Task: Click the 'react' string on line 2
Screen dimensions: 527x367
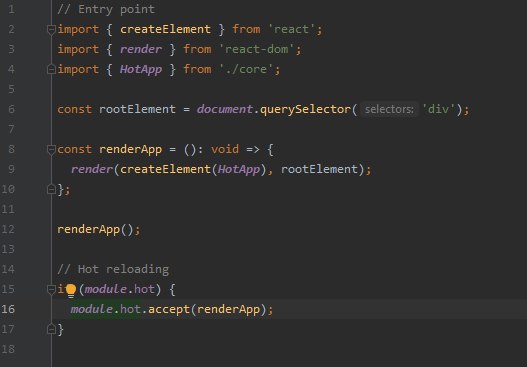Action: point(291,29)
